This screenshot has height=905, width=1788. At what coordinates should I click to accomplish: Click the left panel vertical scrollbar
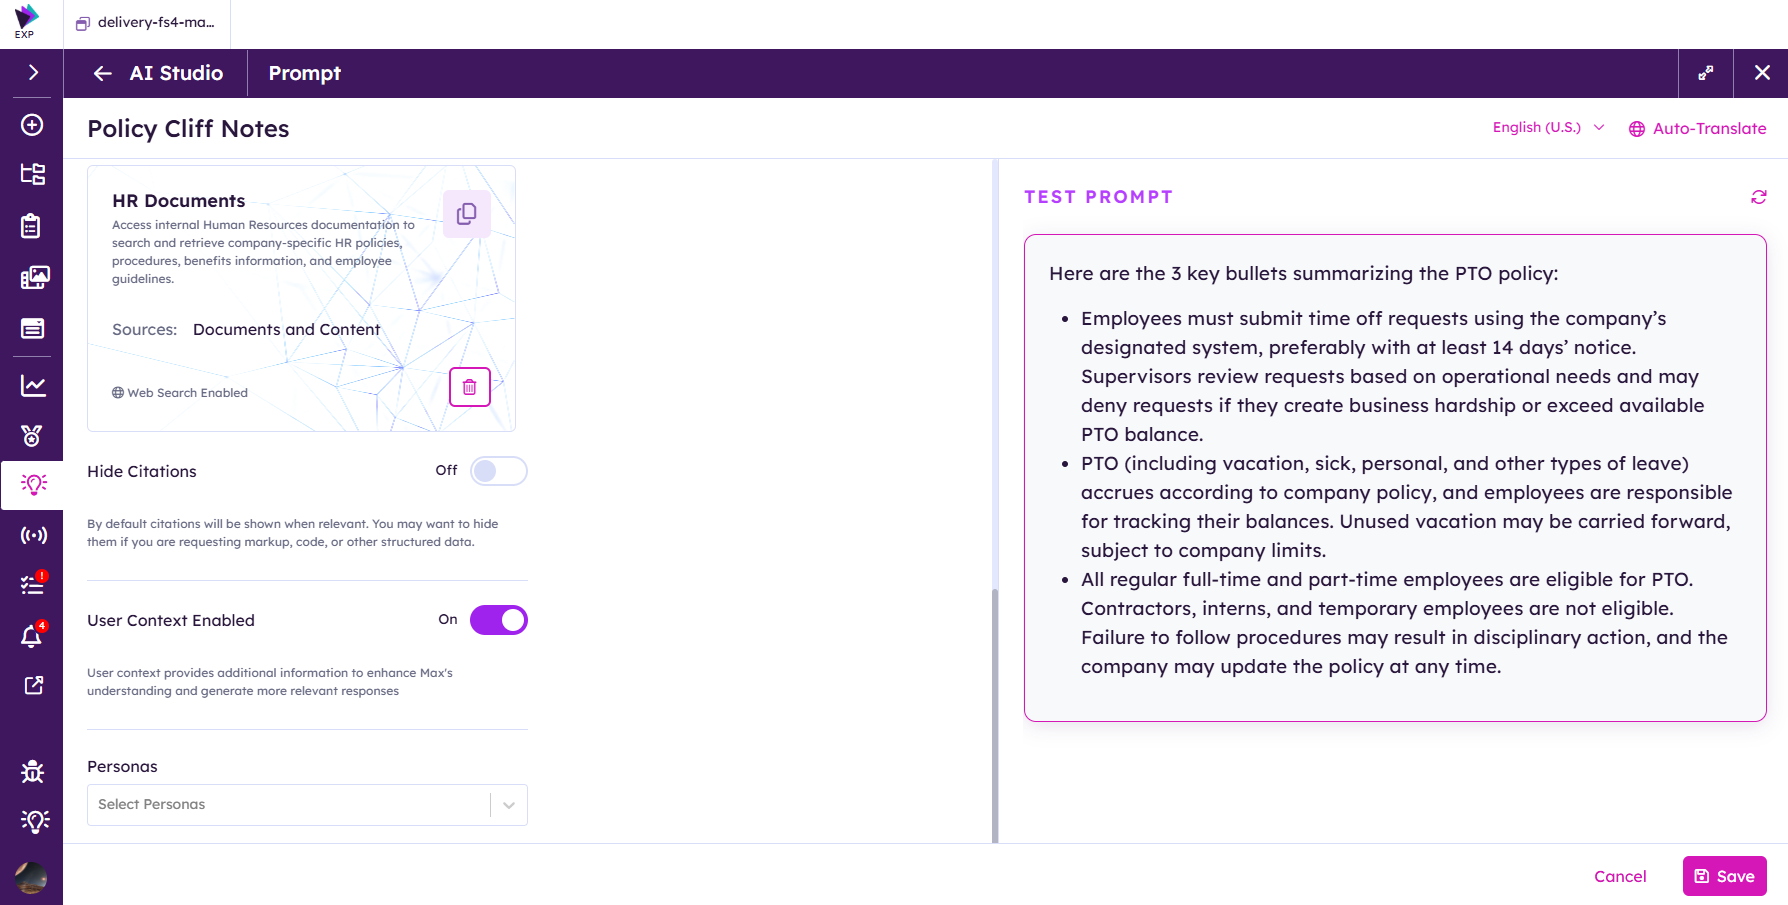click(x=994, y=715)
